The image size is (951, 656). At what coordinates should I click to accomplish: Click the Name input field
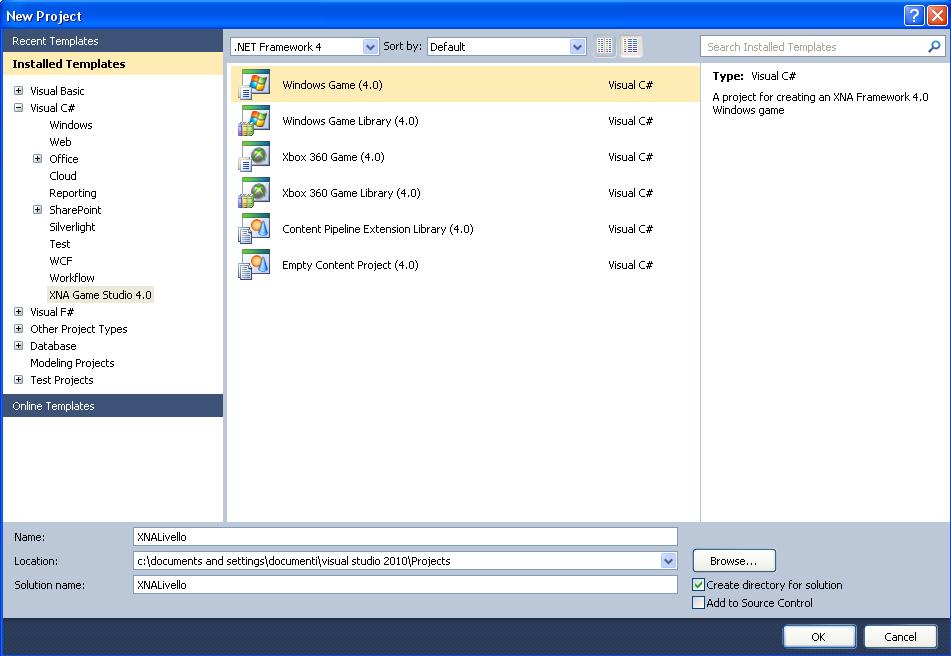(405, 537)
